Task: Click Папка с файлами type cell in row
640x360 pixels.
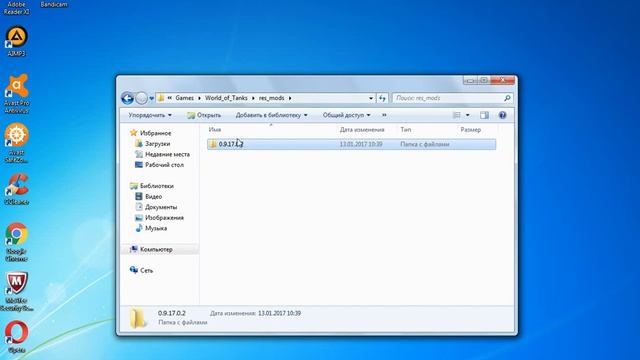Action: pyautogui.click(x=425, y=144)
